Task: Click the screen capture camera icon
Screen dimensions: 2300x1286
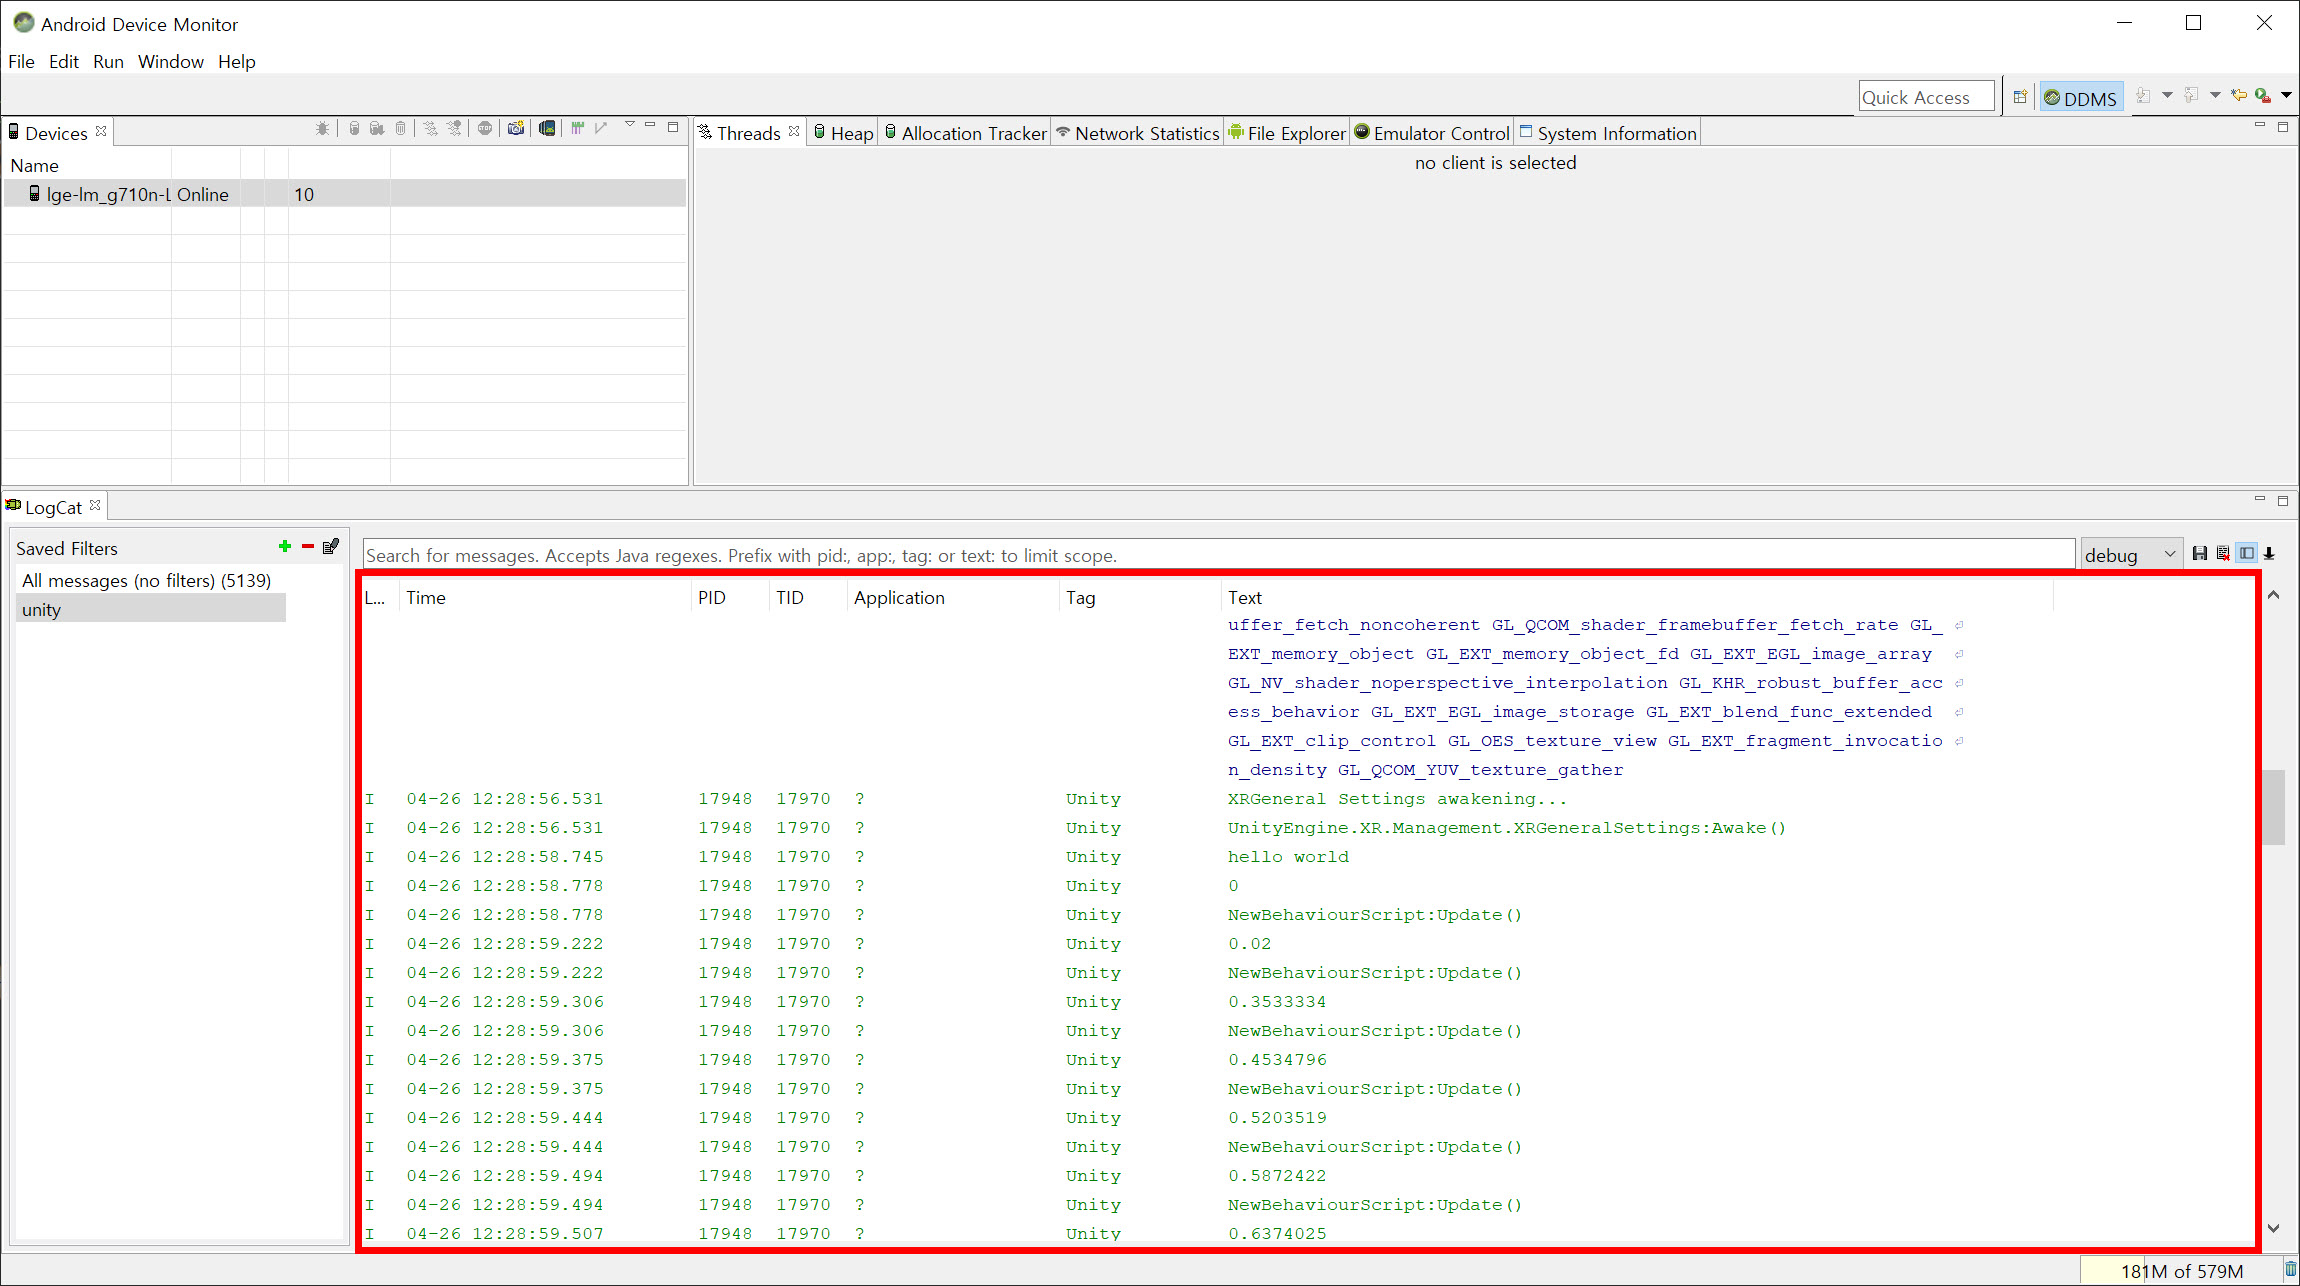Action: [x=515, y=128]
